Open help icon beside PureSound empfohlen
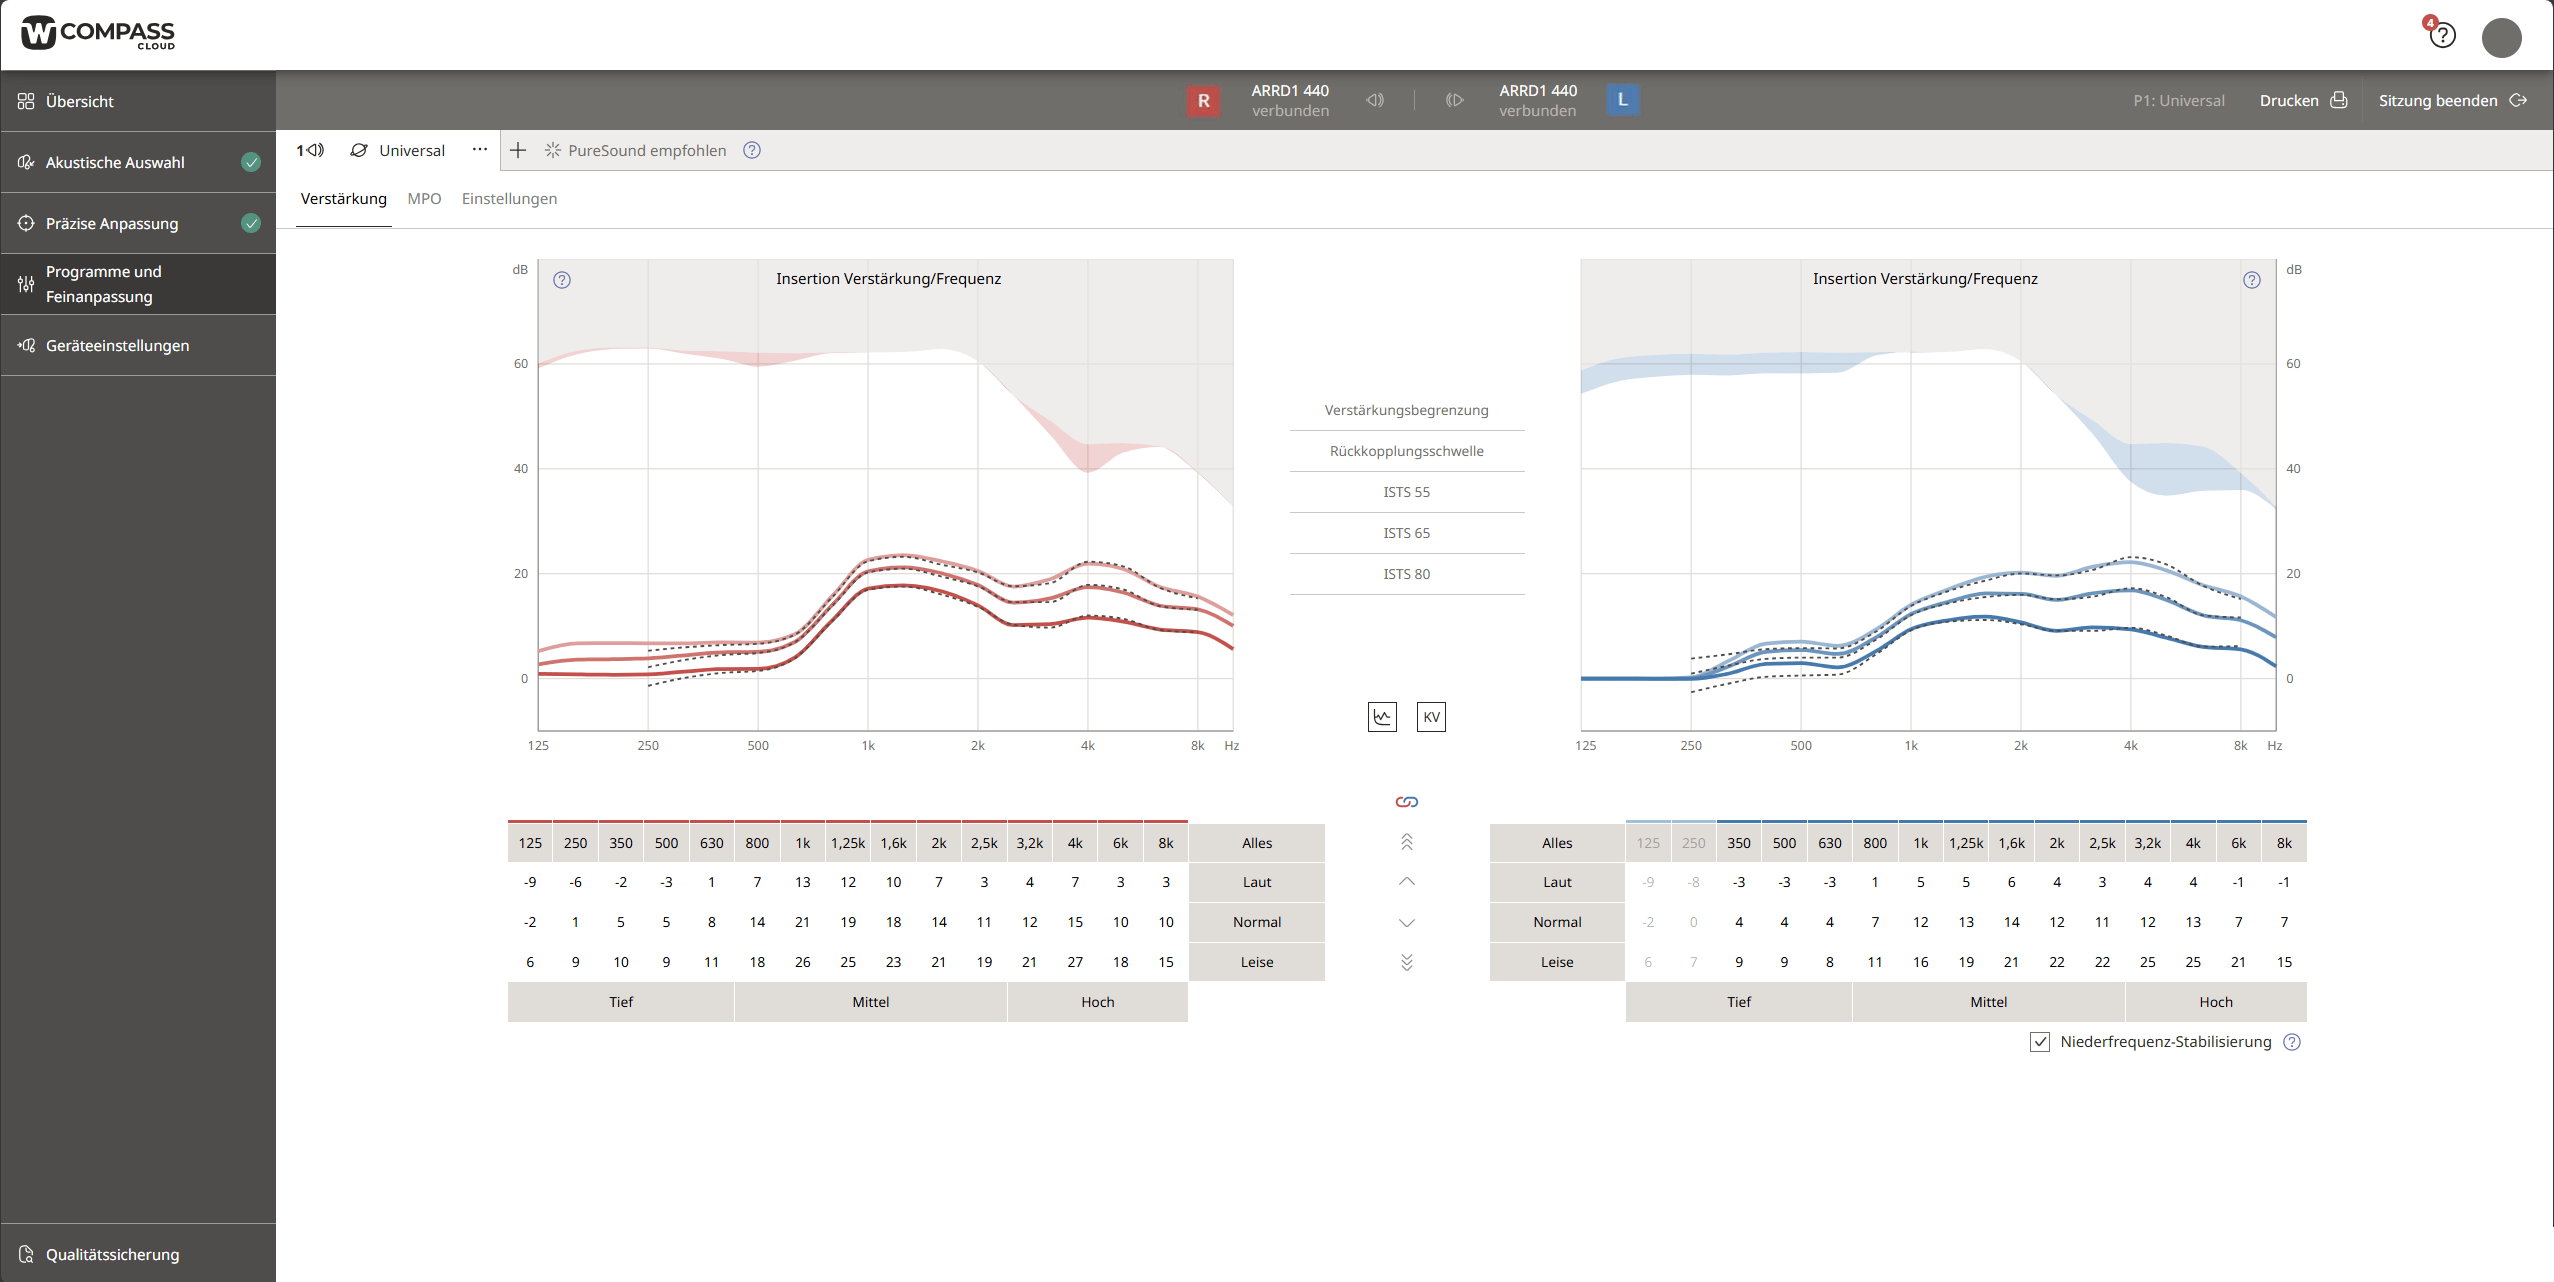 click(x=752, y=150)
